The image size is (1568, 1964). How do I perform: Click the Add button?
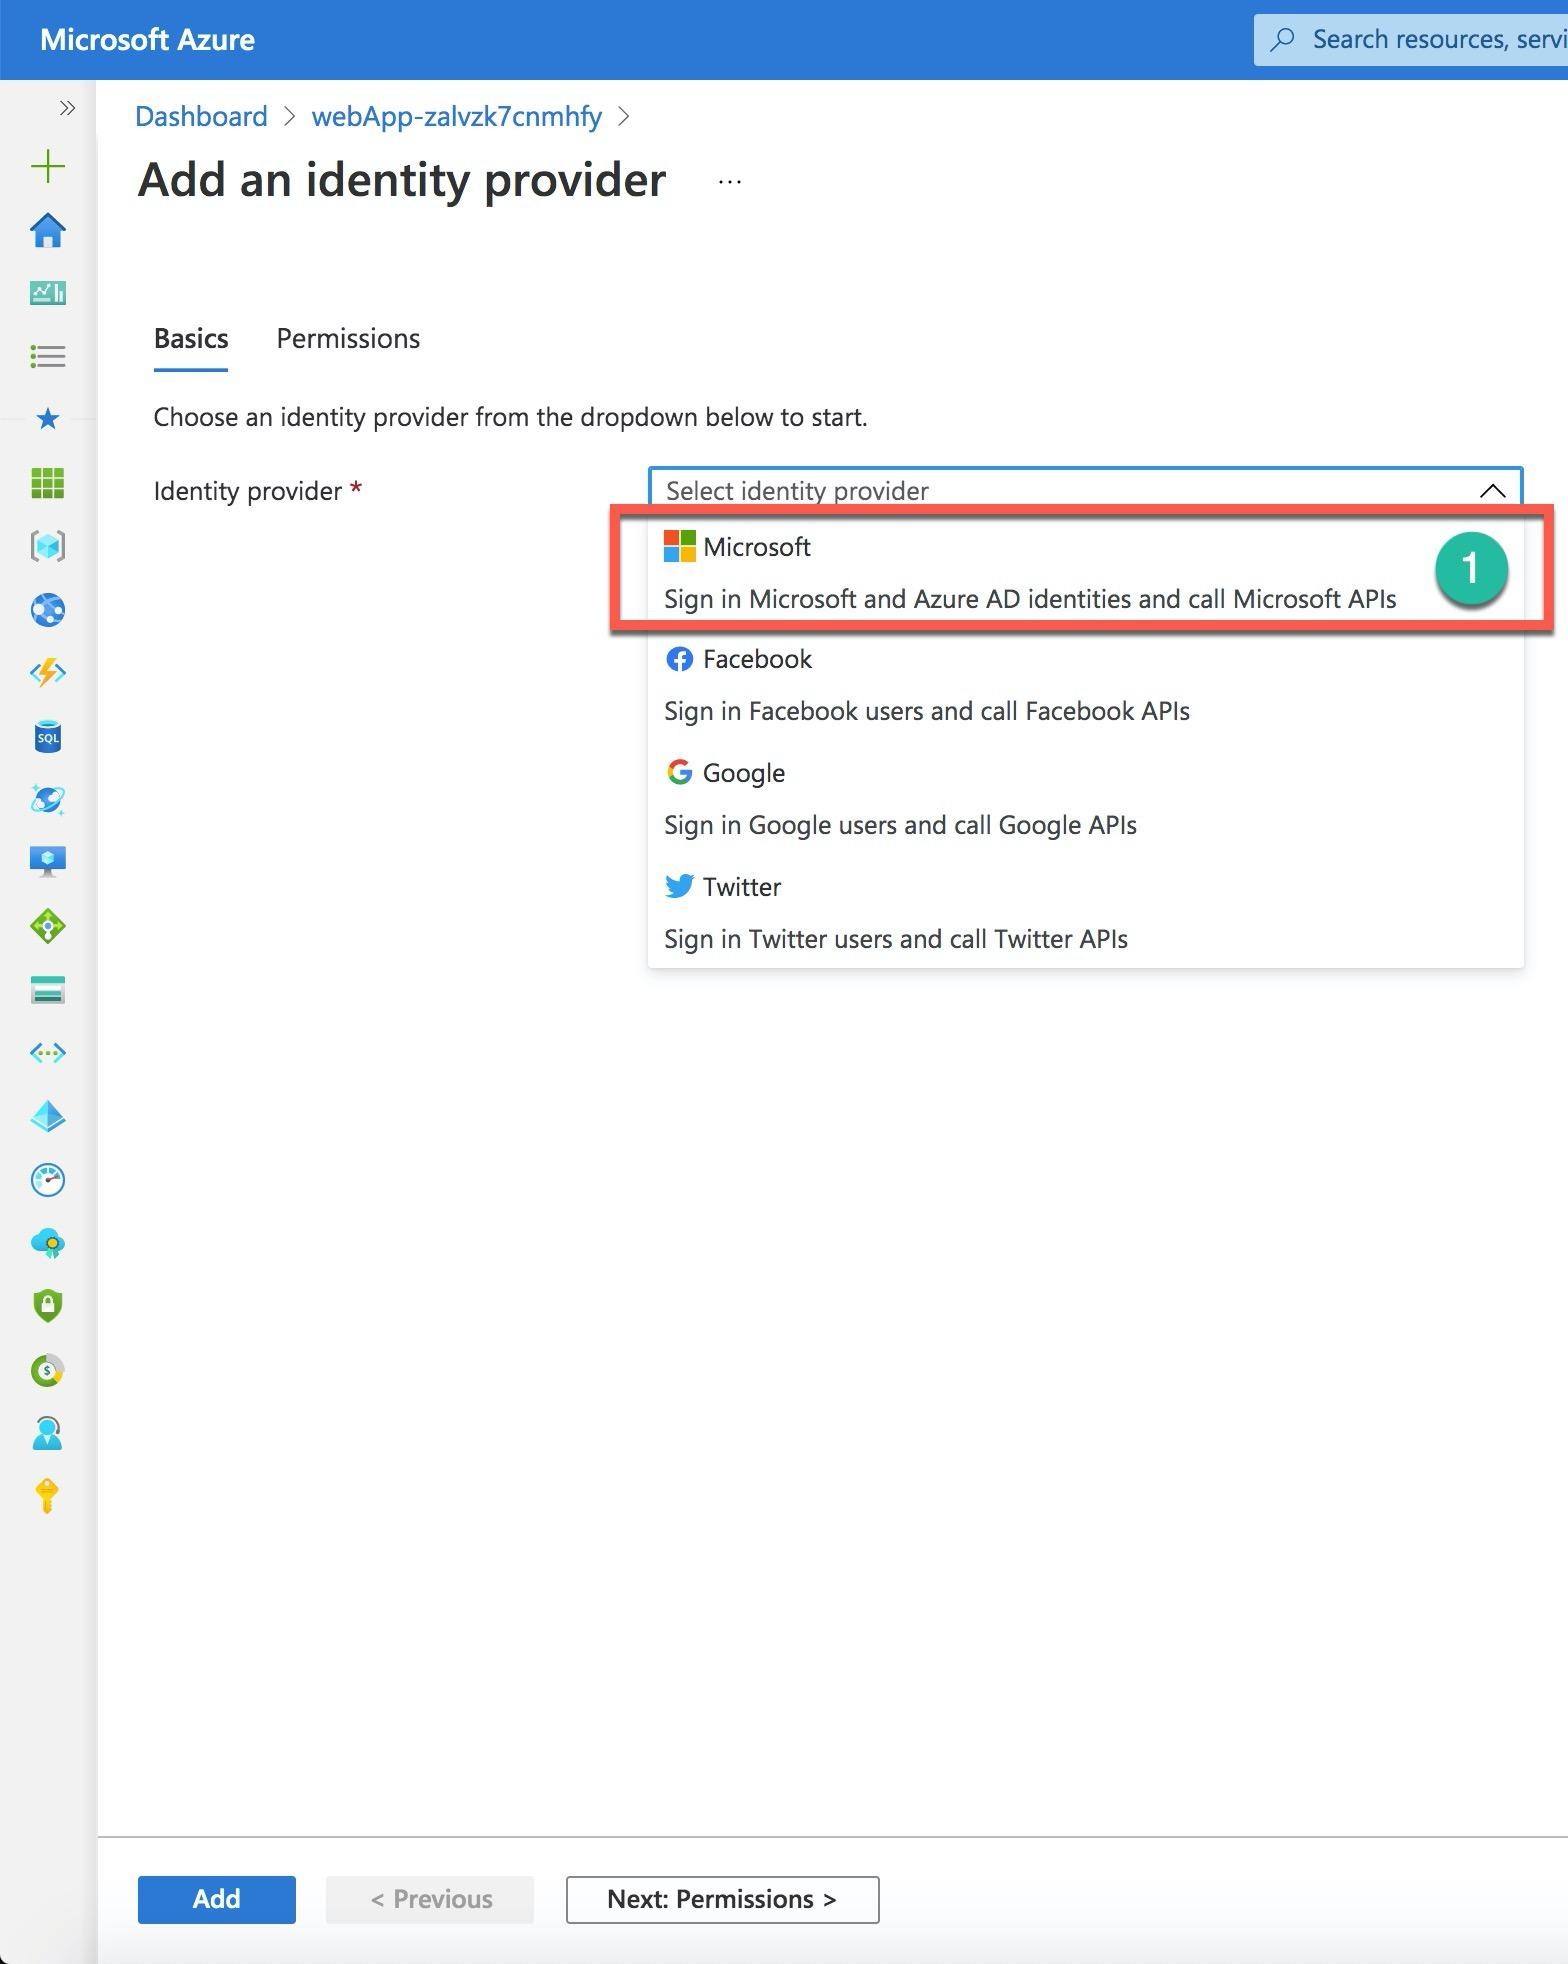217,1899
